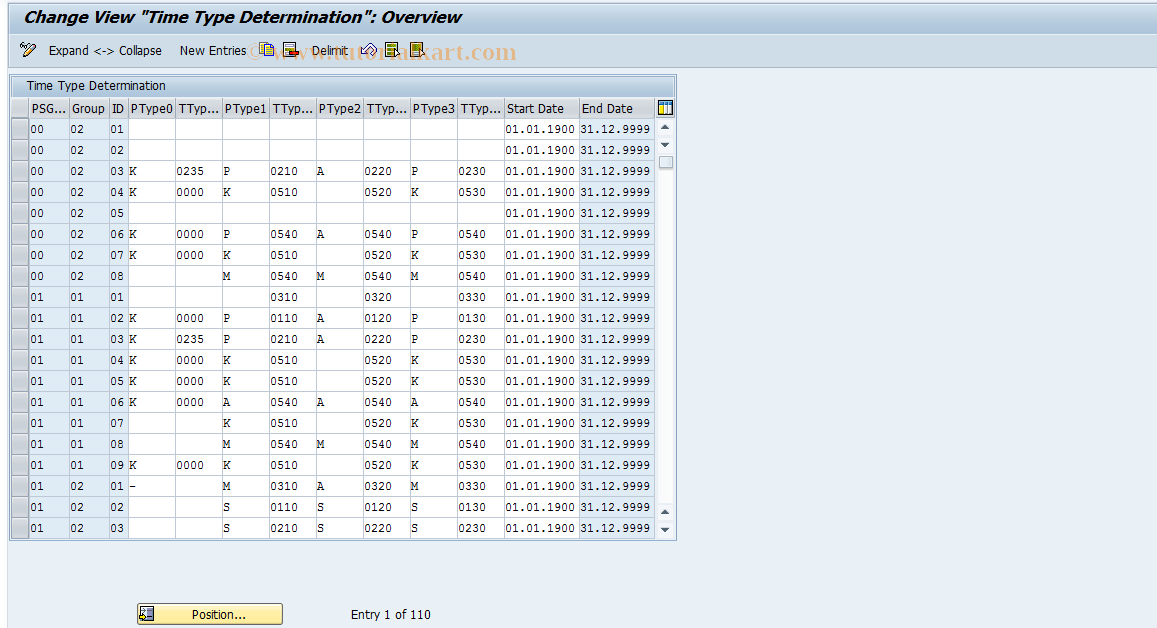Click PType1 A cell in row 01 01 06
Viewport: 1157px width, 628px height.
pyautogui.click(x=246, y=402)
